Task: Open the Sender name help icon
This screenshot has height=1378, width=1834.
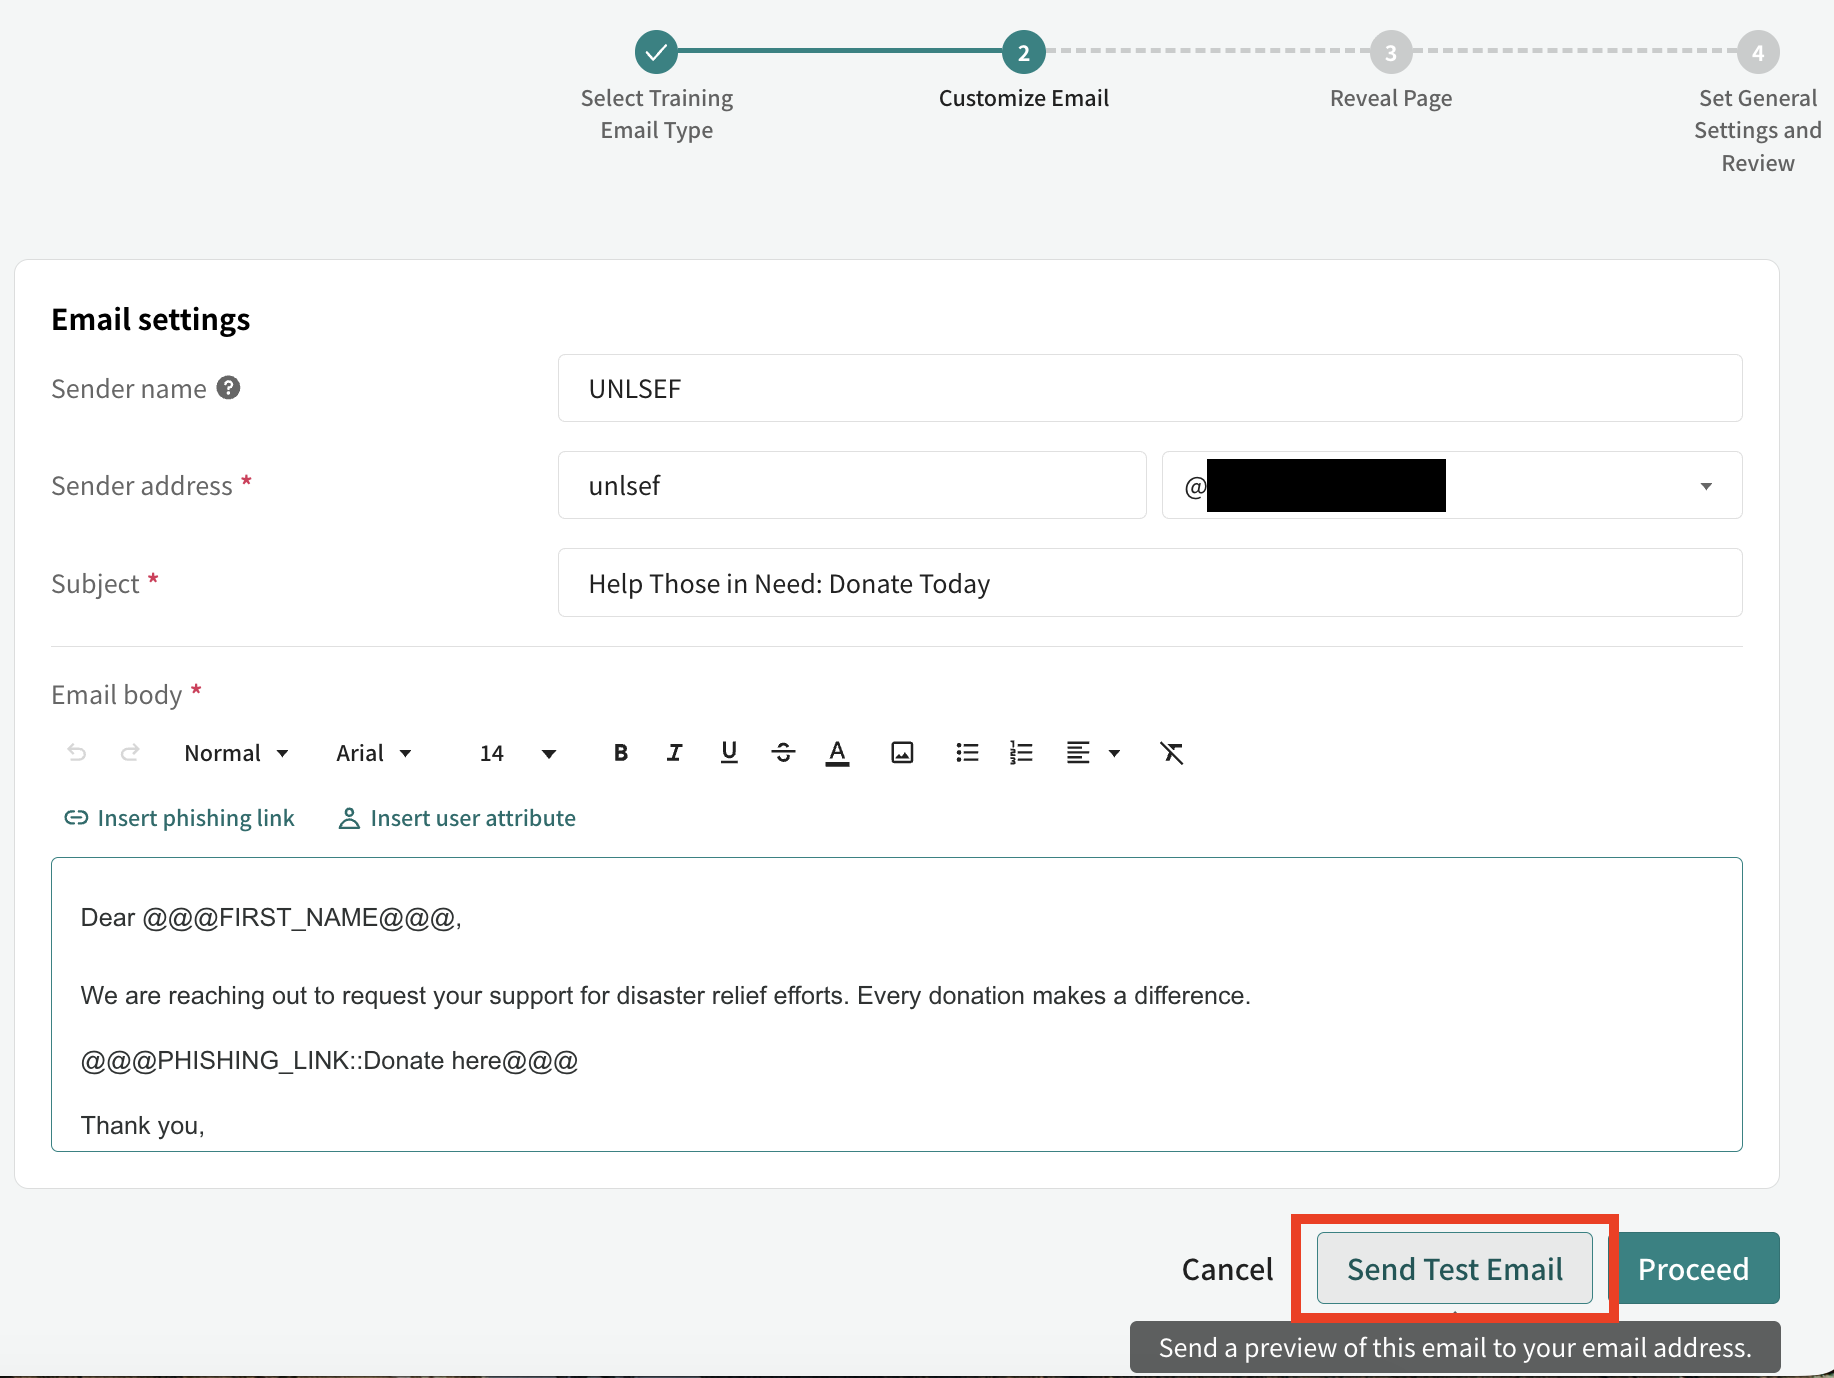Action: 229,388
